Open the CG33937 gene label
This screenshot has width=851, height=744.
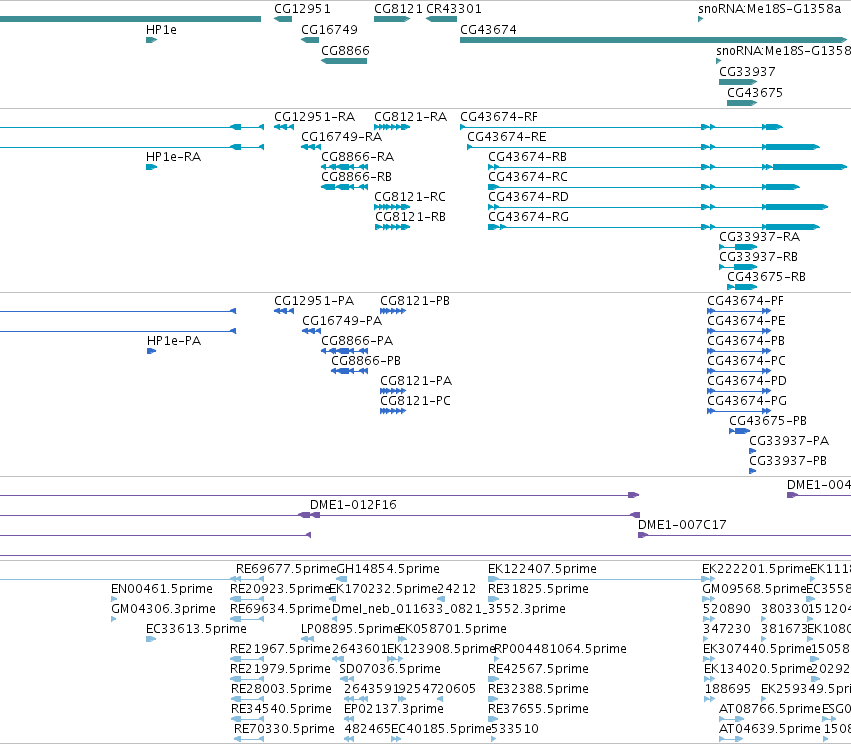pyautogui.click(x=747, y=72)
